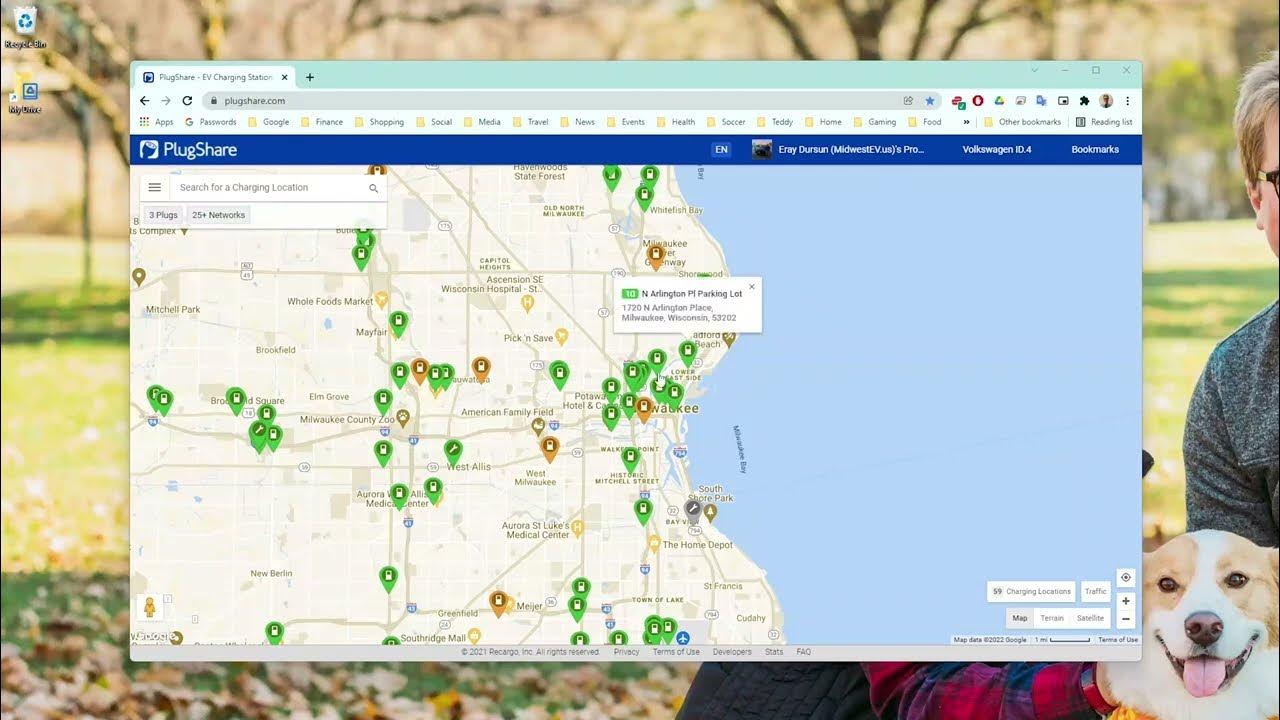Viewport: 1280px width, 720px height.
Task: Click the search magnifier icon
Action: (374, 188)
